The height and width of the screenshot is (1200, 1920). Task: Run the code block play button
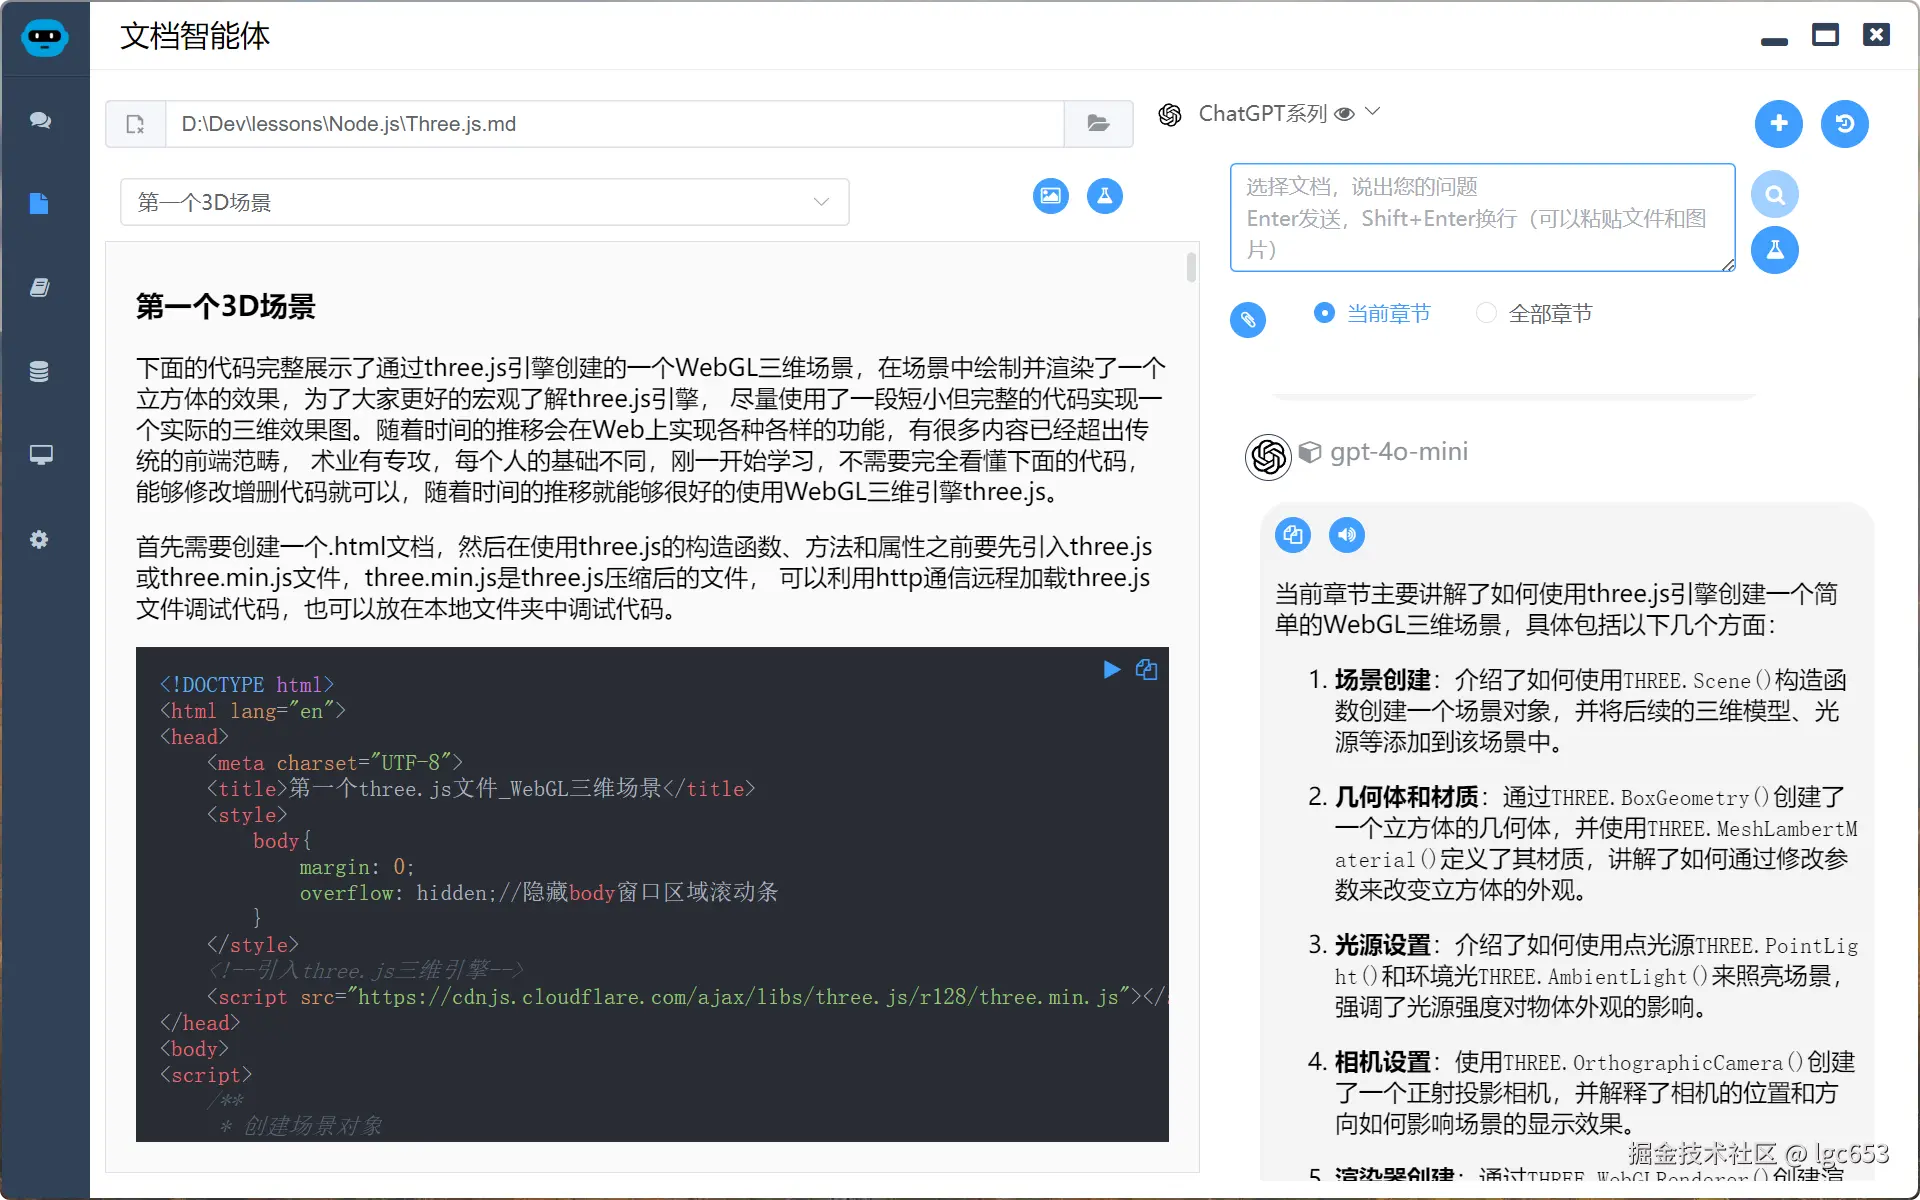[1111, 670]
